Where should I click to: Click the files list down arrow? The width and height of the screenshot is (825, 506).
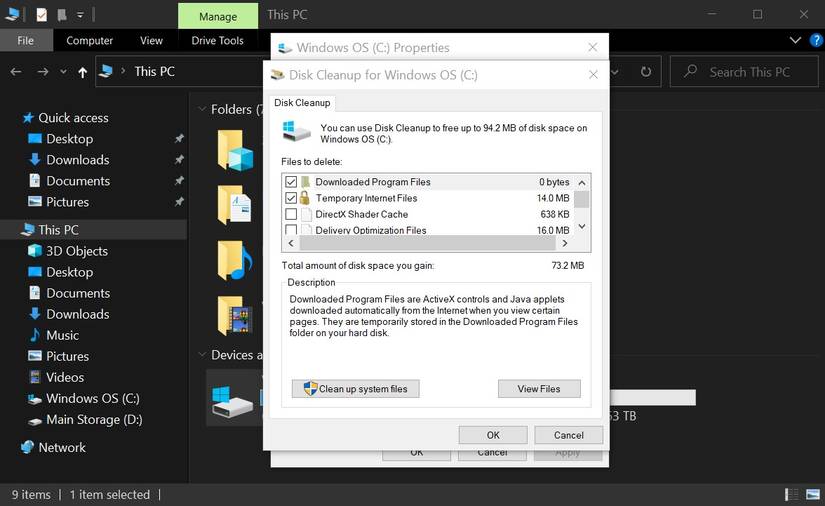582,226
